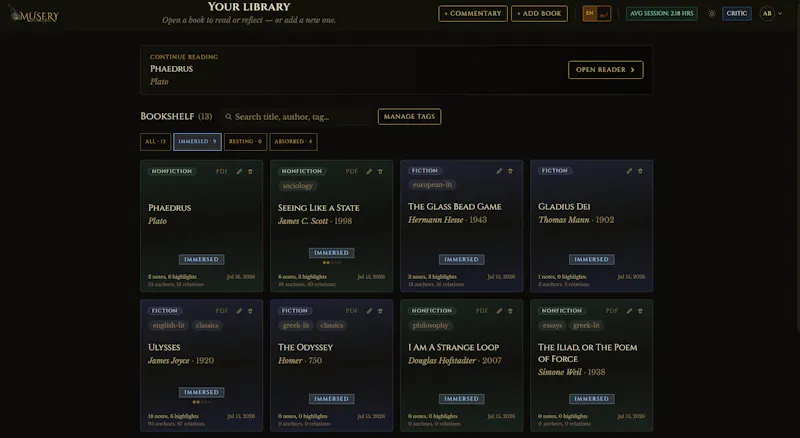This screenshot has width=800, height=438.
Task: Click the Avg Session 2.18 hrs badge
Action: coord(662,14)
